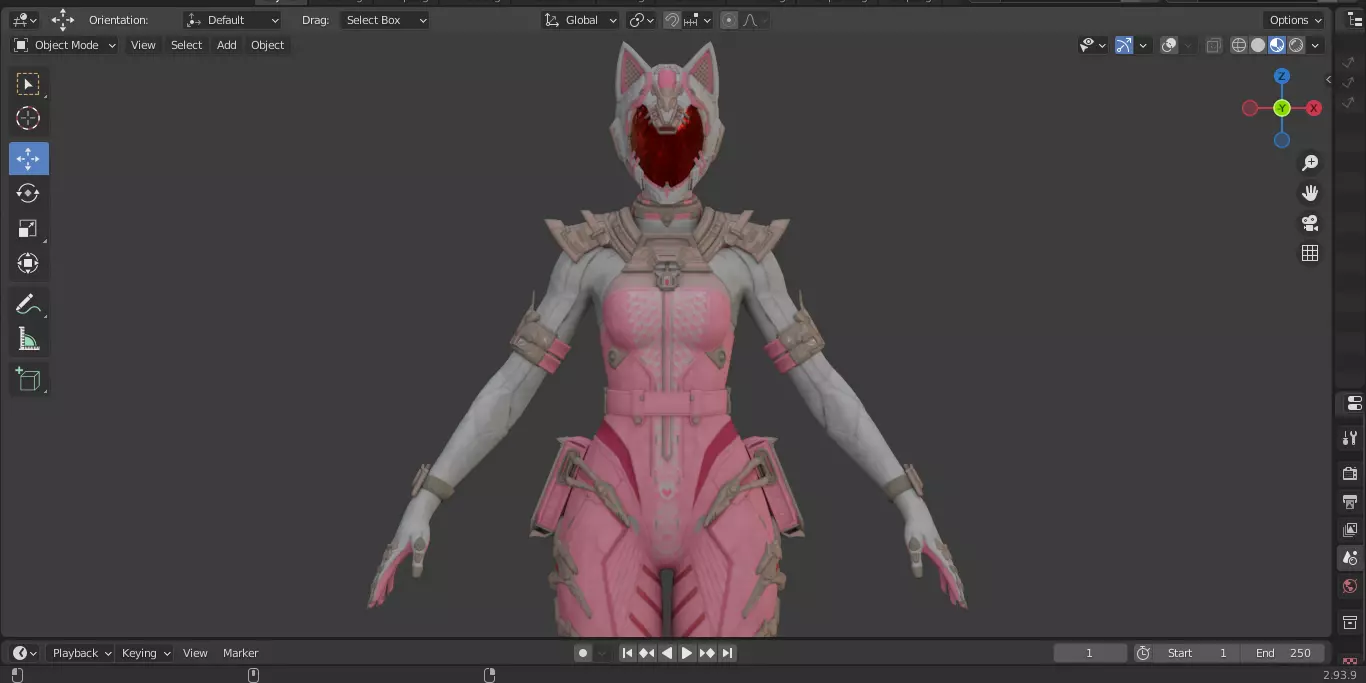Expand snapping options dropdown
Image resolution: width=1366 pixels, height=683 pixels.
click(698, 20)
